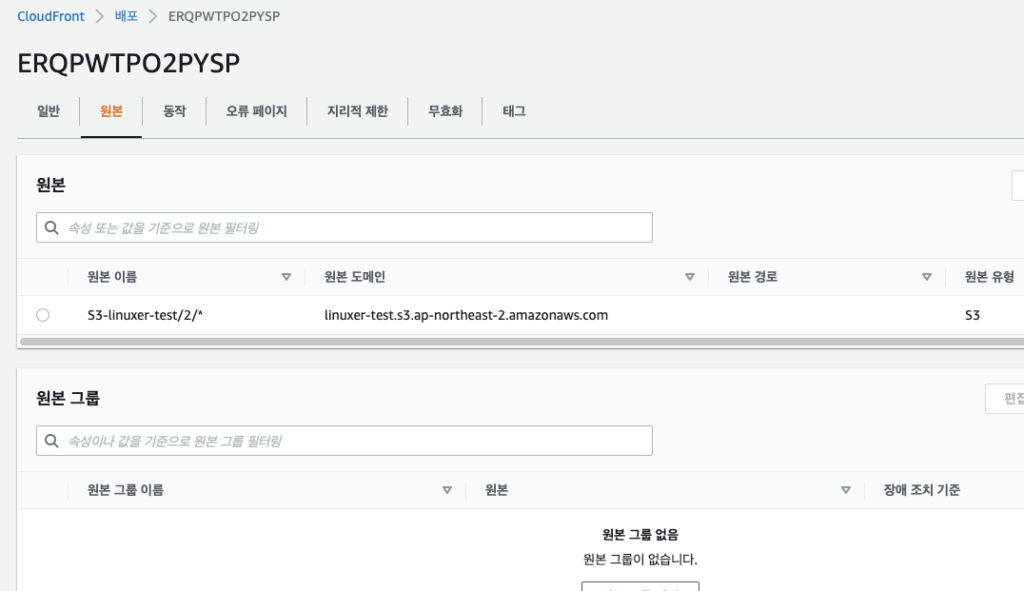The height and width of the screenshot is (591, 1024).
Task: Click the search magnifier in origins filter
Action: (52, 228)
